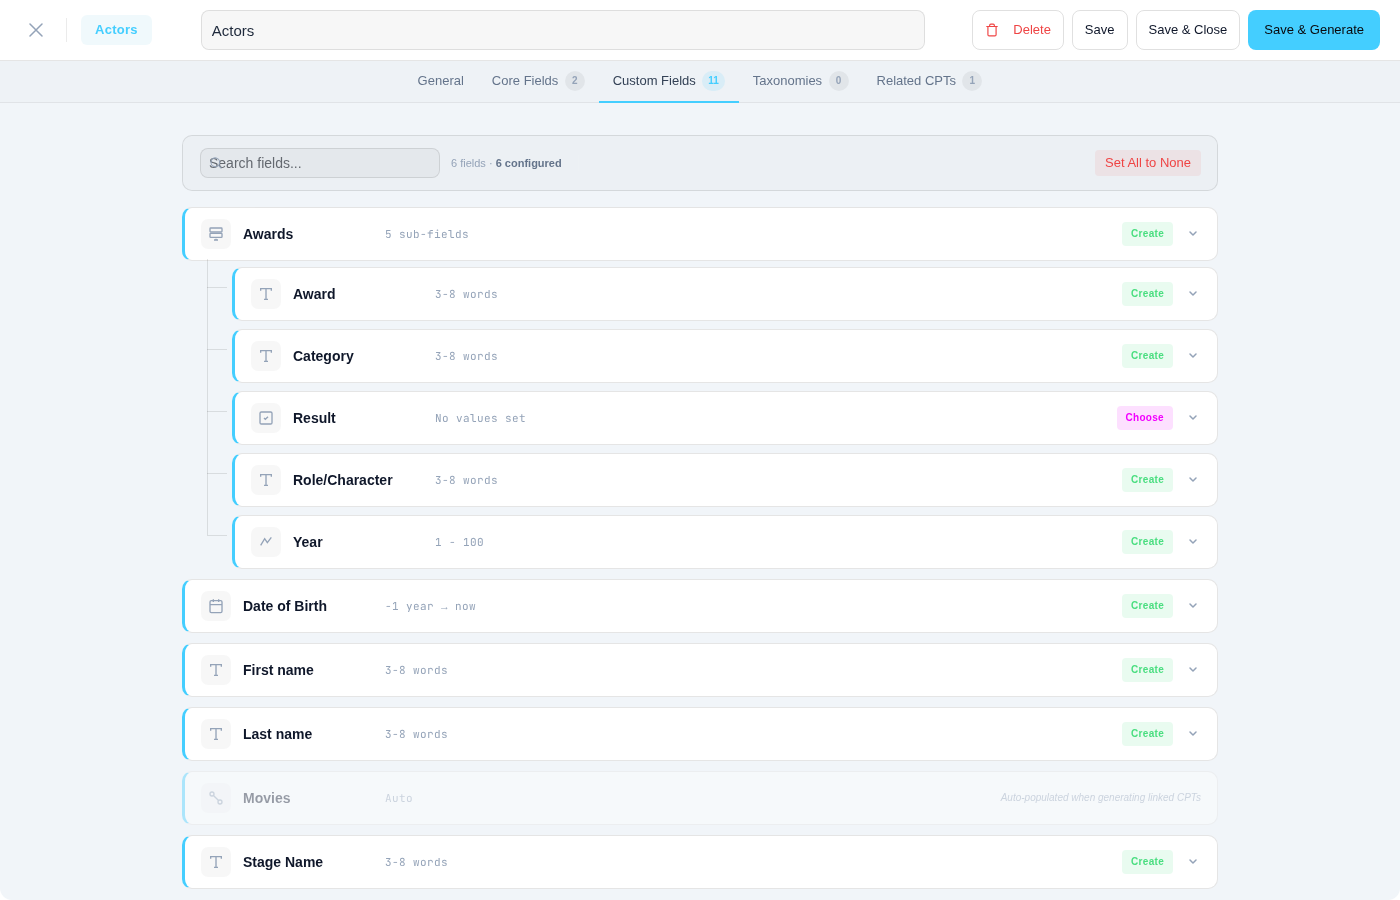Expand the Last name field chevron
This screenshot has height=900, width=1400.
(1193, 733)
